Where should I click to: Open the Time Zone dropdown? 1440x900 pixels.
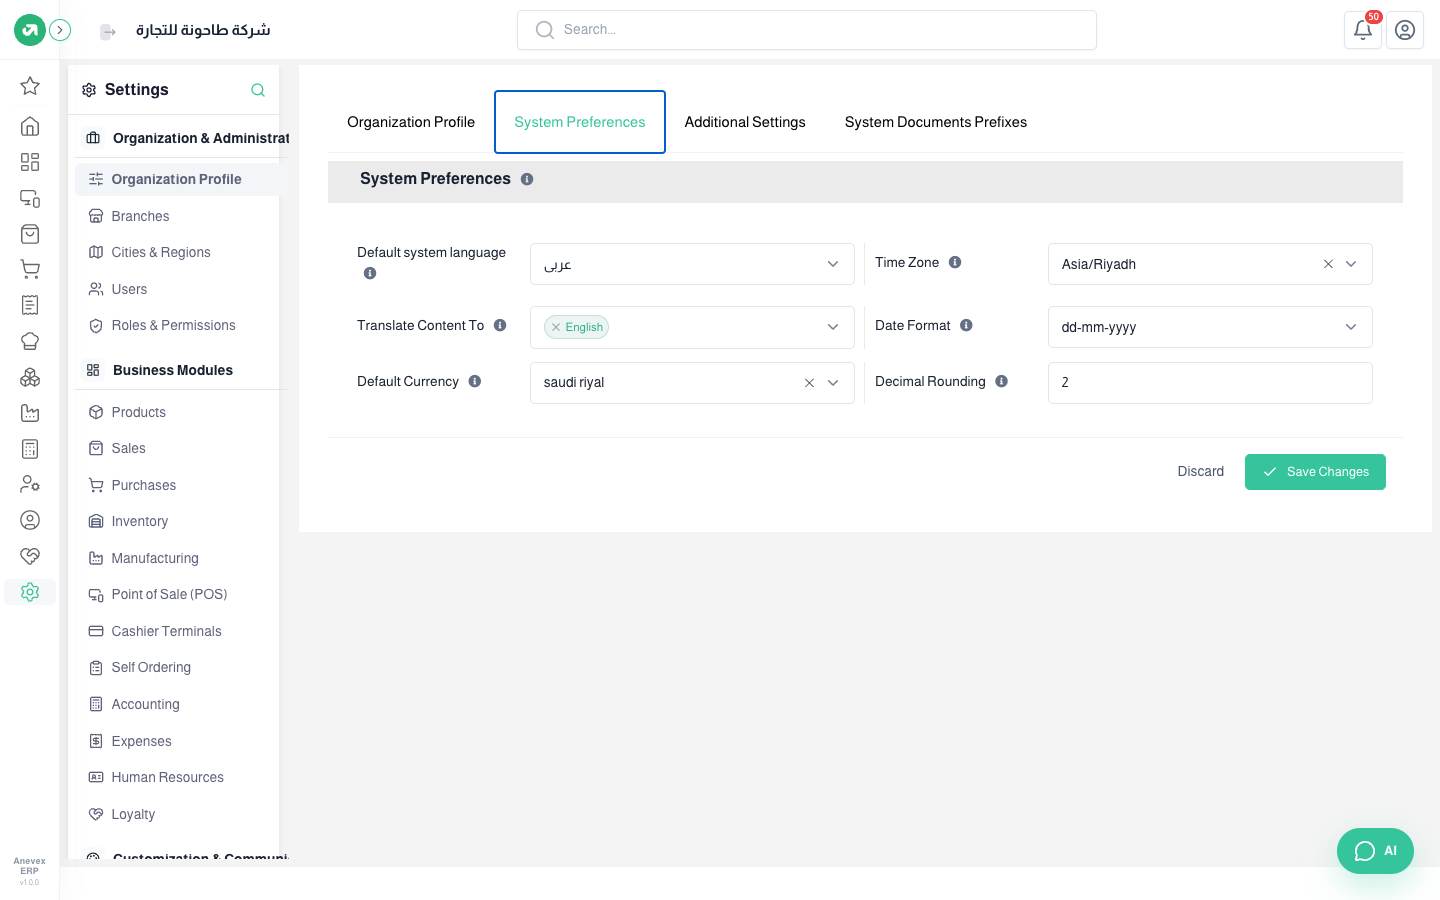coord(1210,264)
